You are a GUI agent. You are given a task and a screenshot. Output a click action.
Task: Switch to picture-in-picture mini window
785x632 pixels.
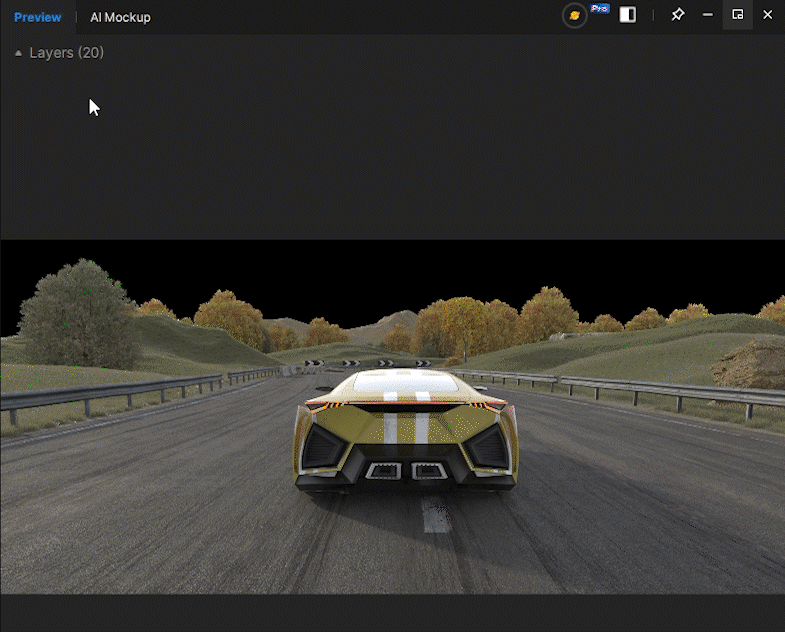[x=737, y=15]
